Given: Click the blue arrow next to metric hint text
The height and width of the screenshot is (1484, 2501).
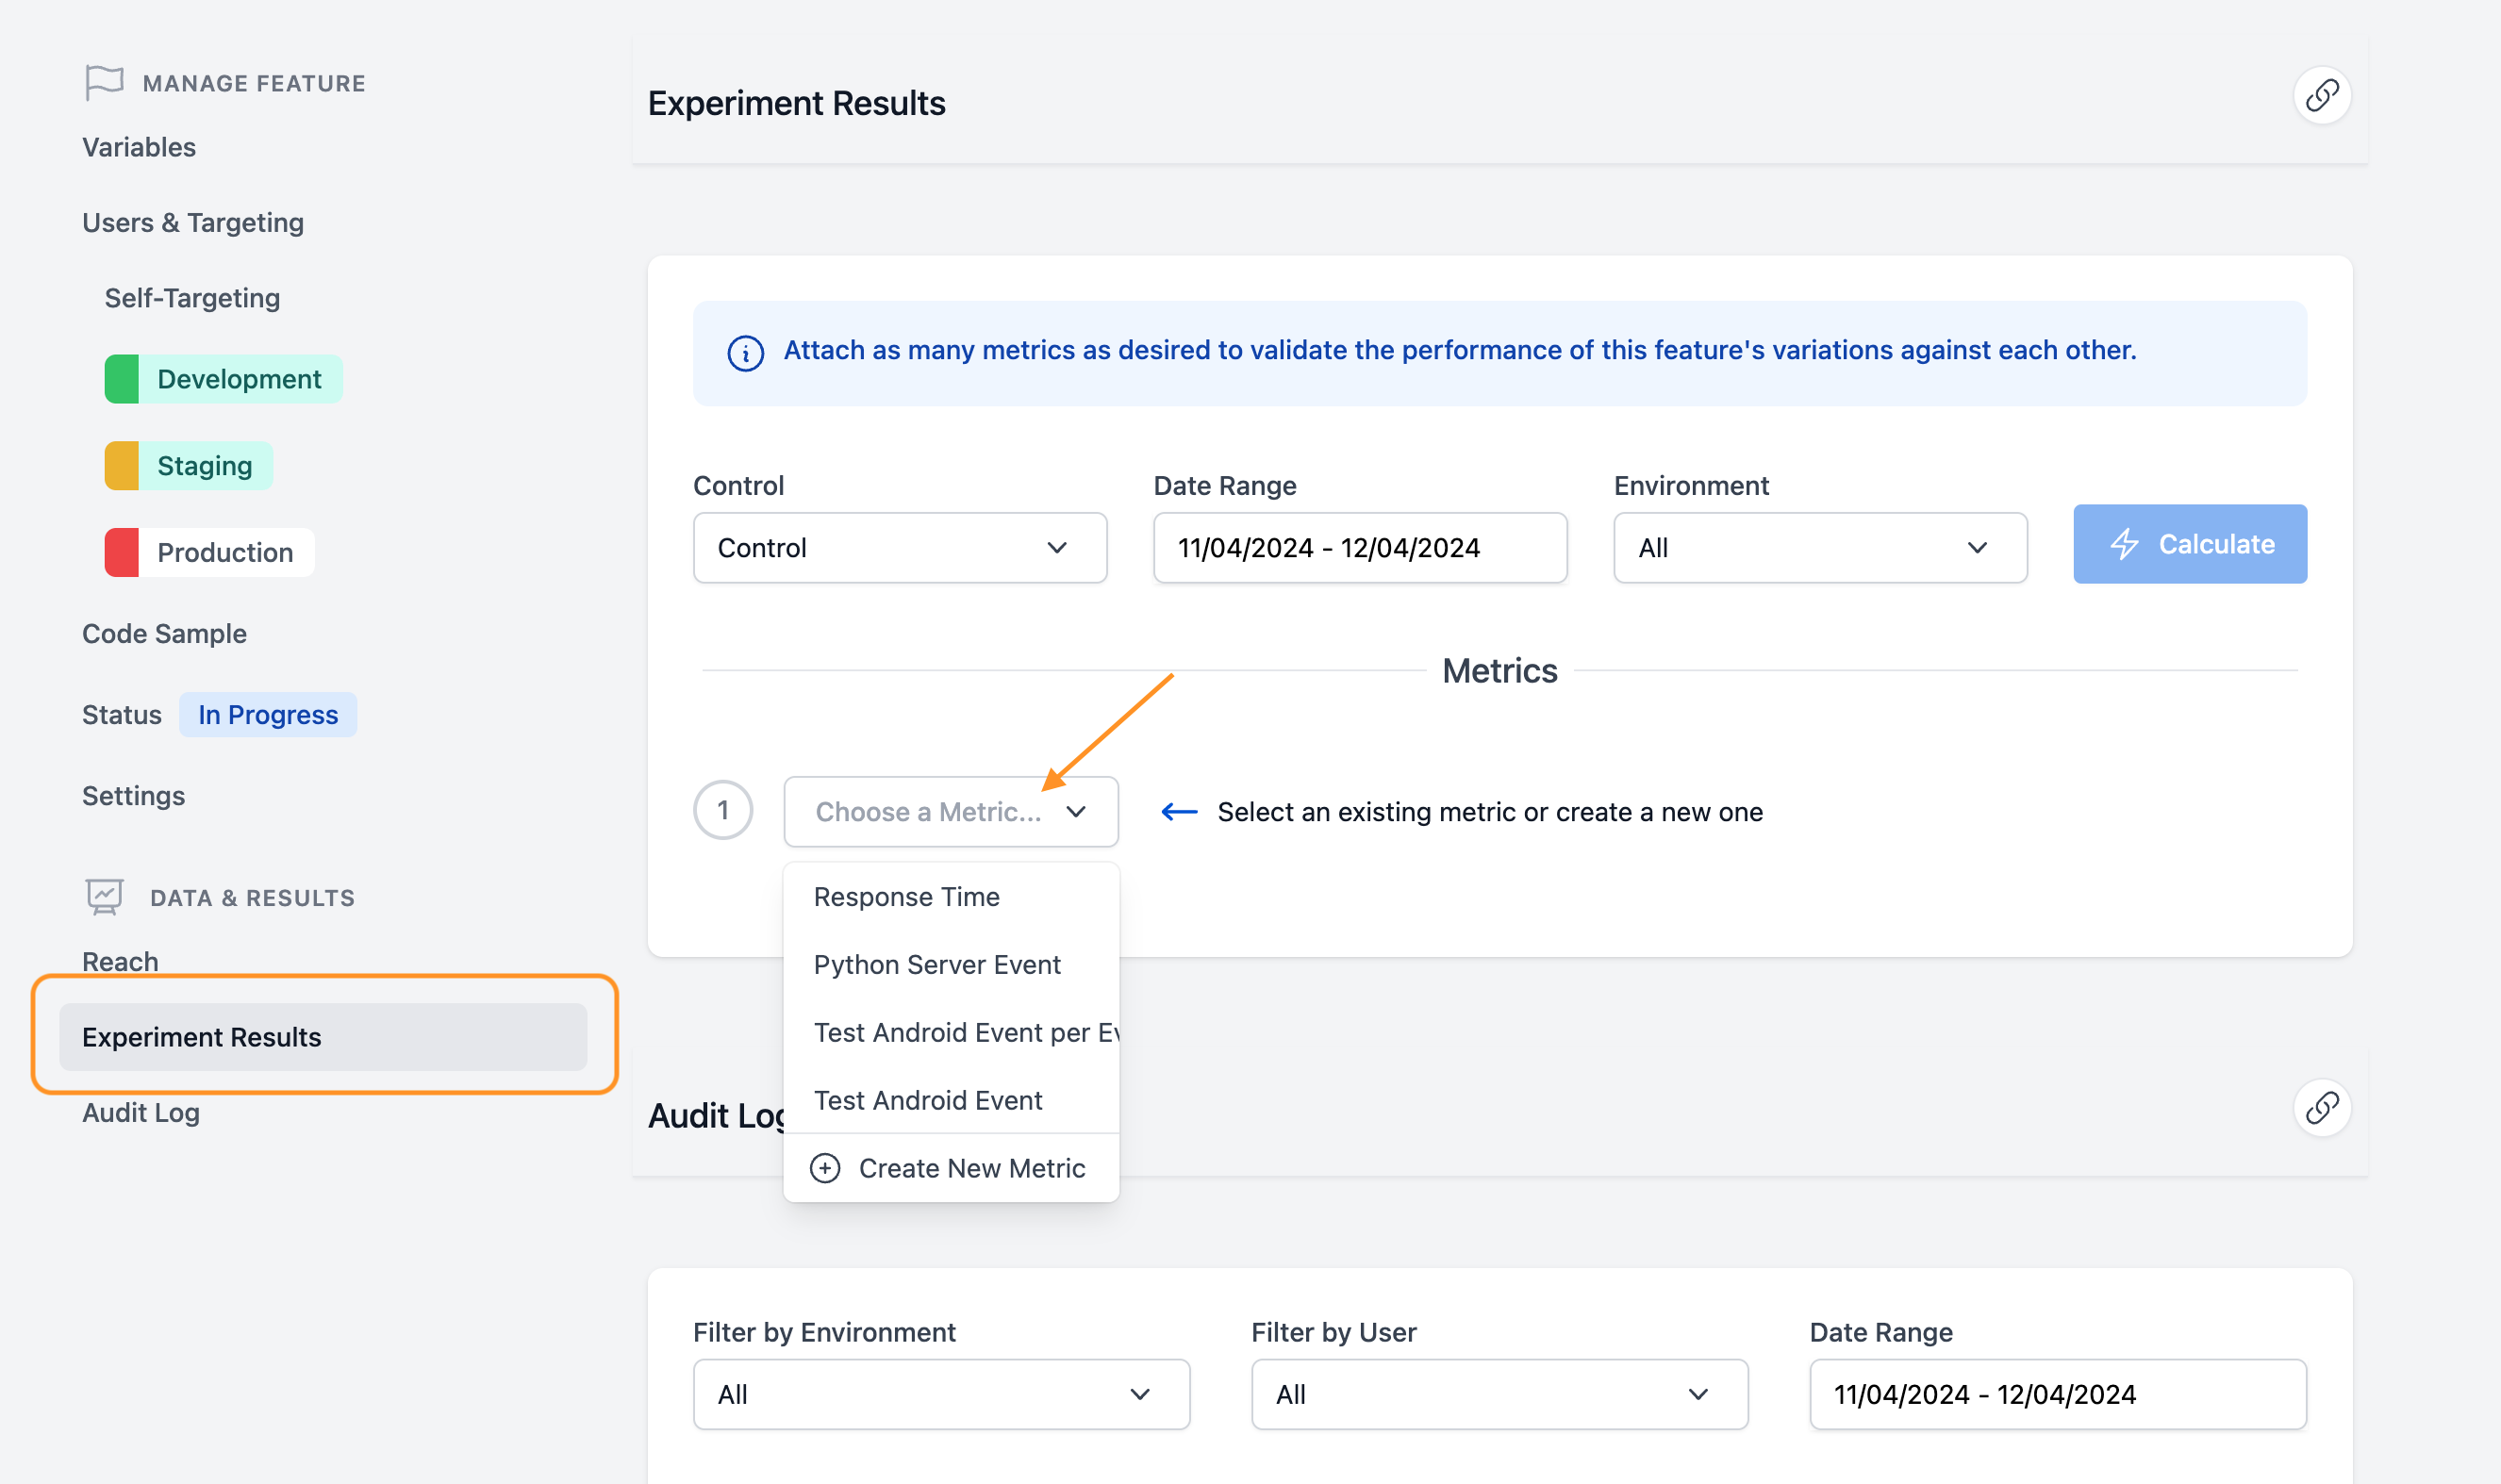Looking at the screenshot, I should (1180, 812).
